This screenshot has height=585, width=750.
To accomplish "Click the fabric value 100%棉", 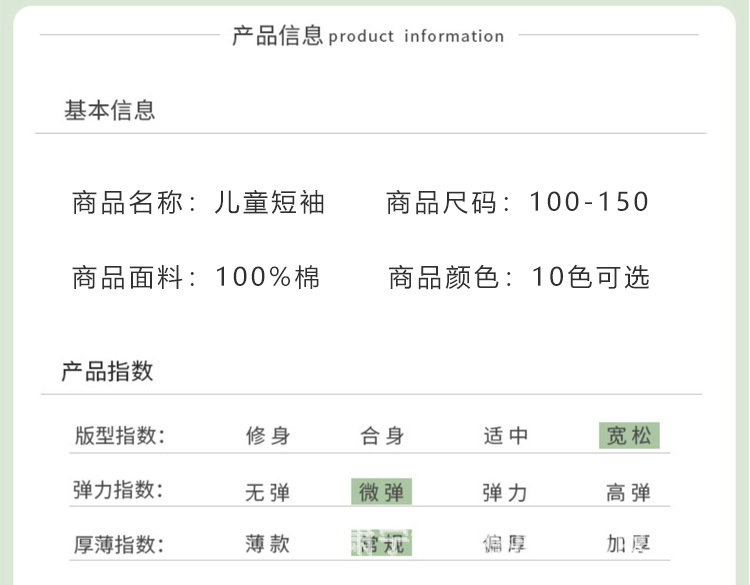I will (268, 277).
